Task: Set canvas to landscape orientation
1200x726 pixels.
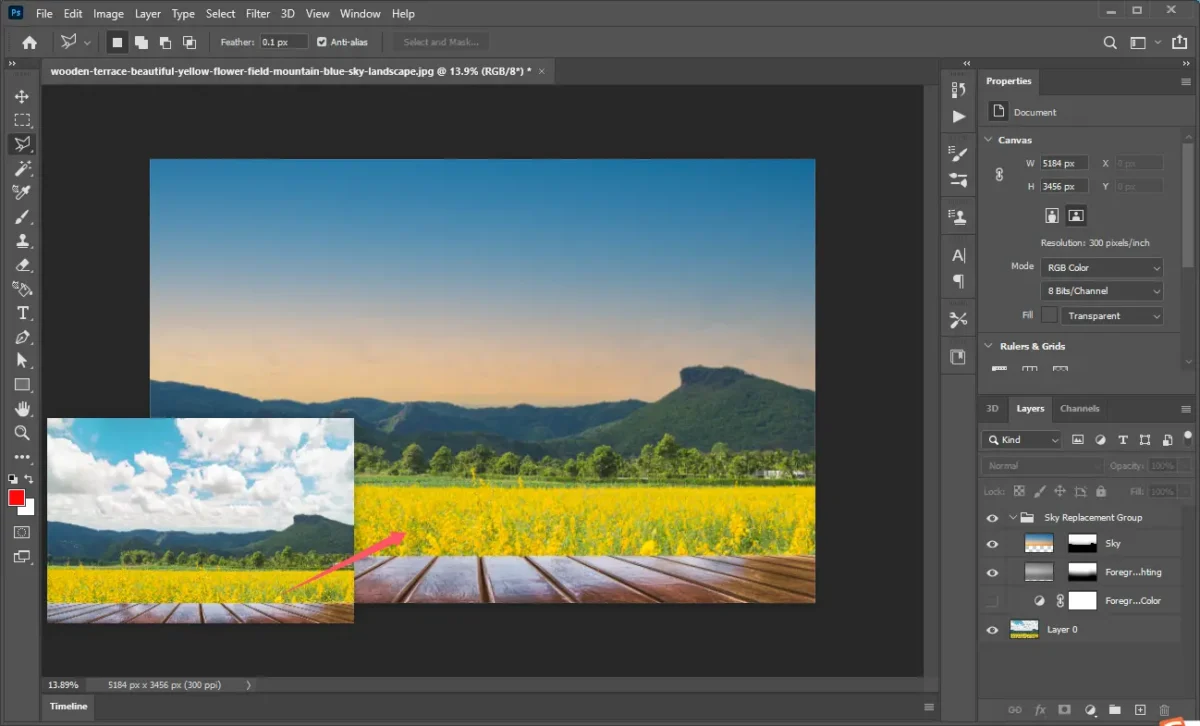Action: (x=1076, y=215)
